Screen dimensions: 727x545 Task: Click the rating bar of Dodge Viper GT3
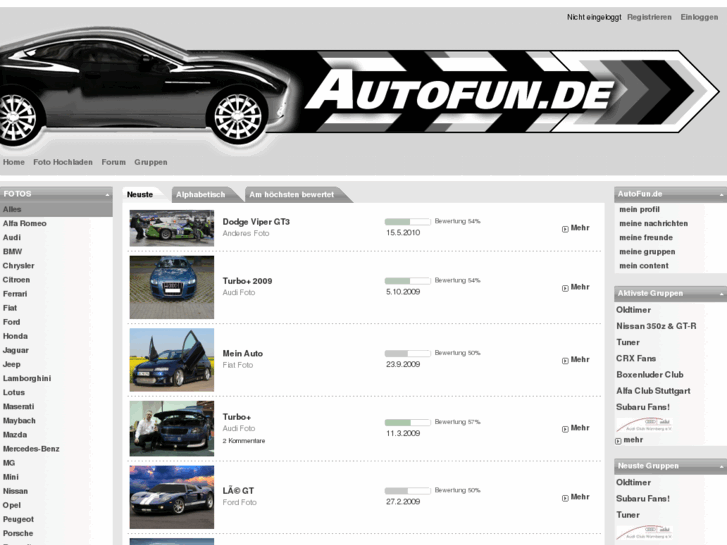click(x=408, y=222)
